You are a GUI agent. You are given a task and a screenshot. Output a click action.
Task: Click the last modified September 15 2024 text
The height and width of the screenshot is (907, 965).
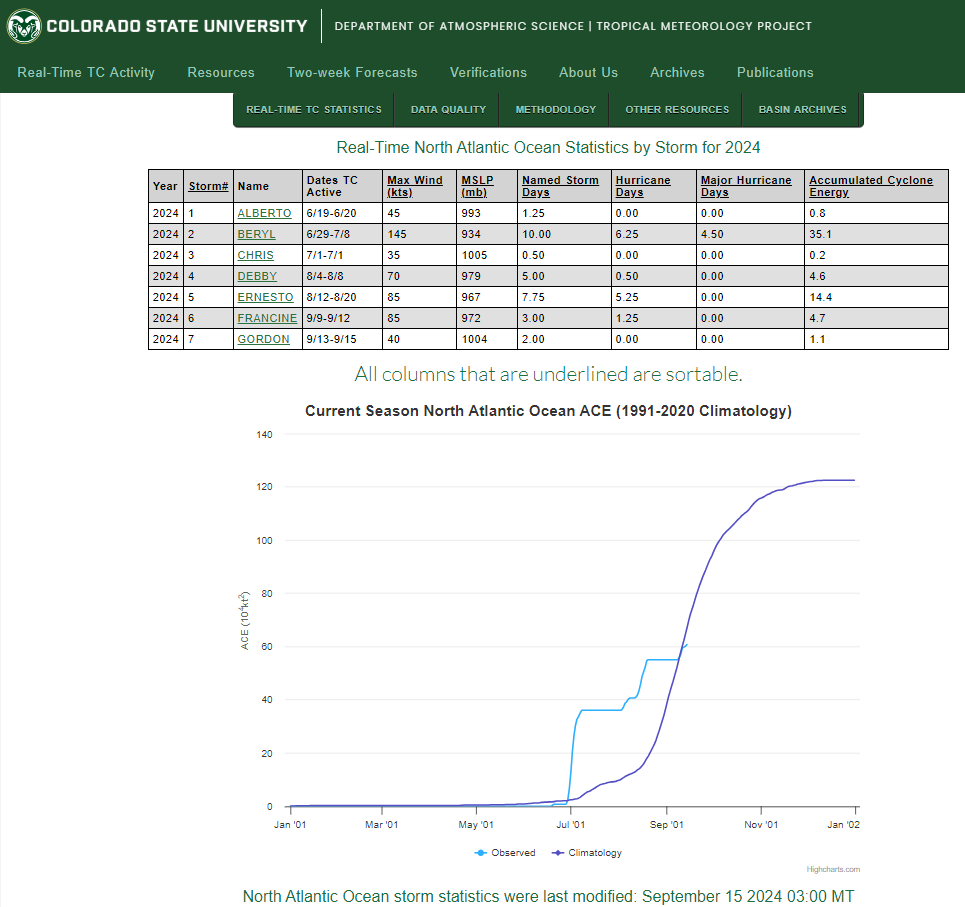pos(548,896)
